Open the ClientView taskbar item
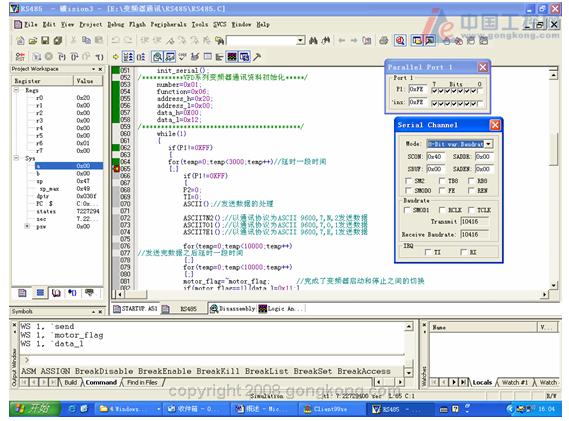Image resolution: width=569 pixels, height=421 pixels. click(x=330, y=409)
